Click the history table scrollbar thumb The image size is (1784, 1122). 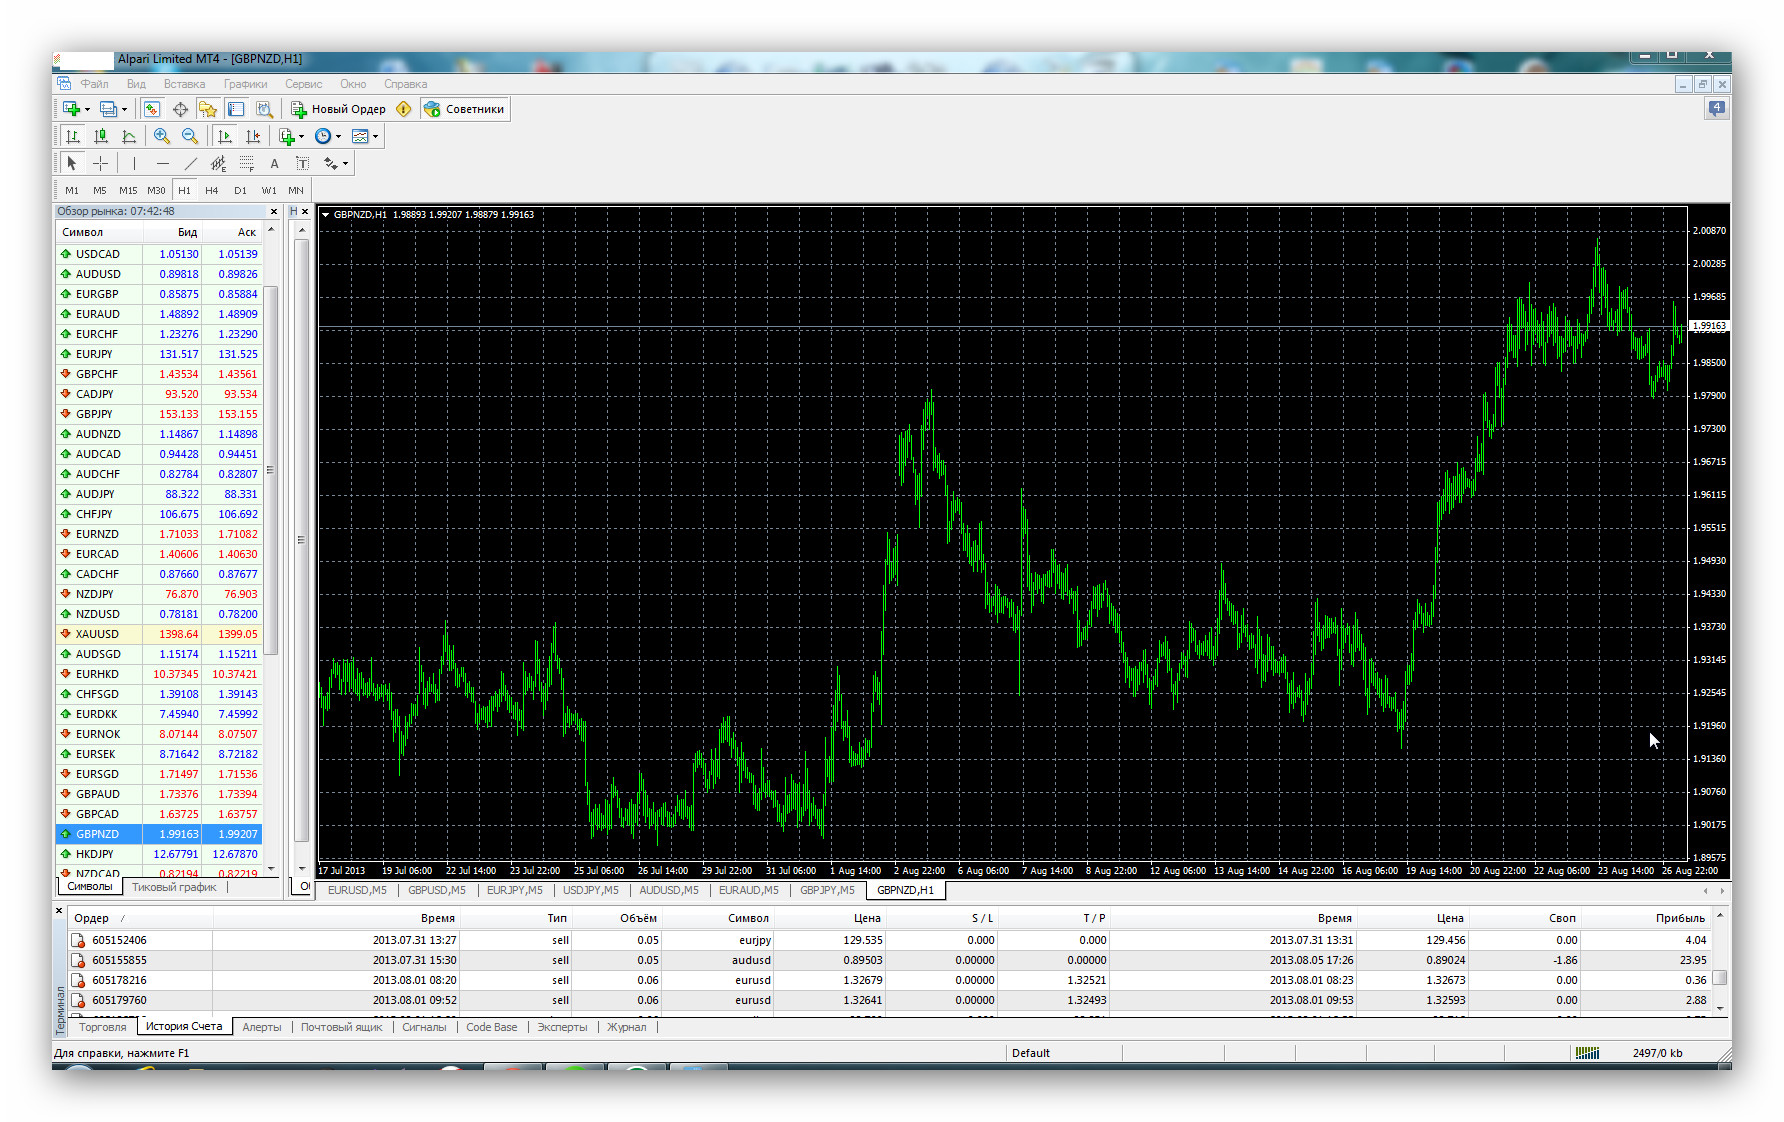pos(1720,978)
